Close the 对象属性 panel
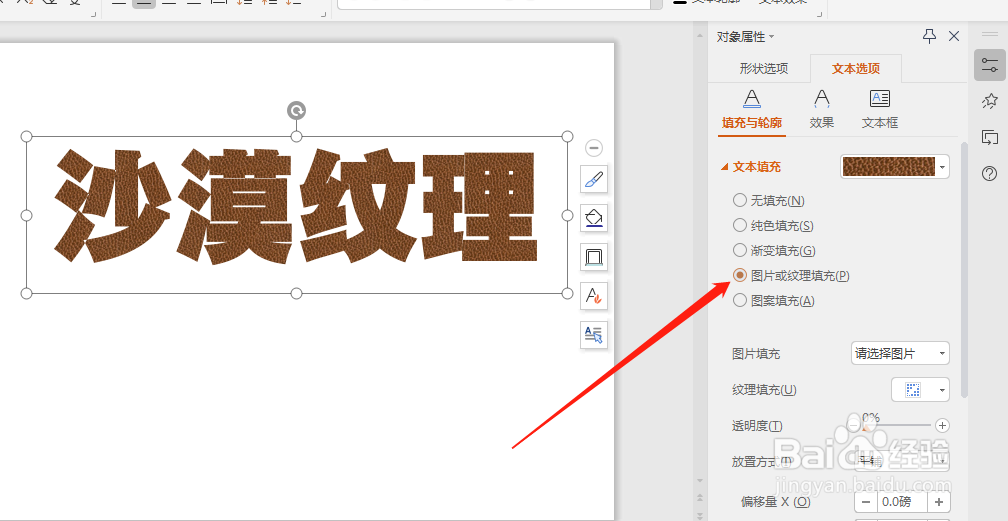Viewport: 1008px width, 521px height. click(954, 37)
